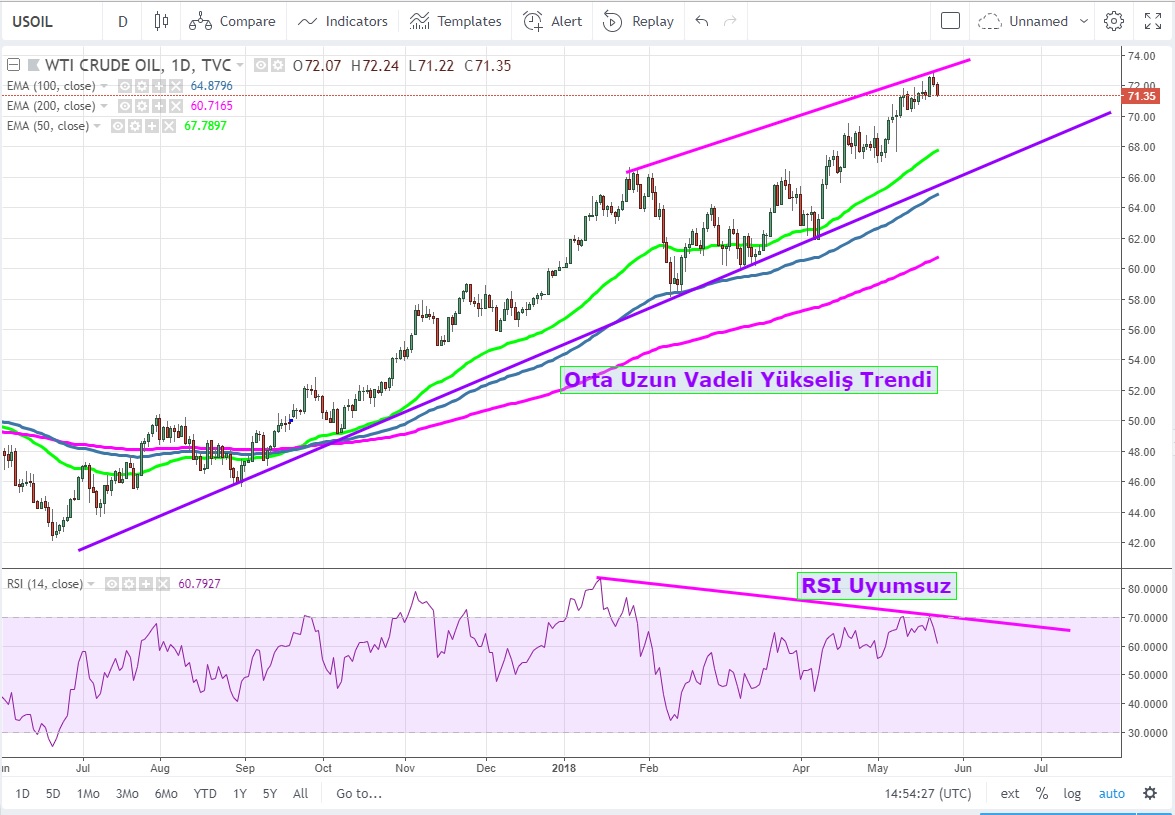This screenshot has height=815, width=1175.
Task: Toggle the log scale option
Action: [x=1072, y=794]
